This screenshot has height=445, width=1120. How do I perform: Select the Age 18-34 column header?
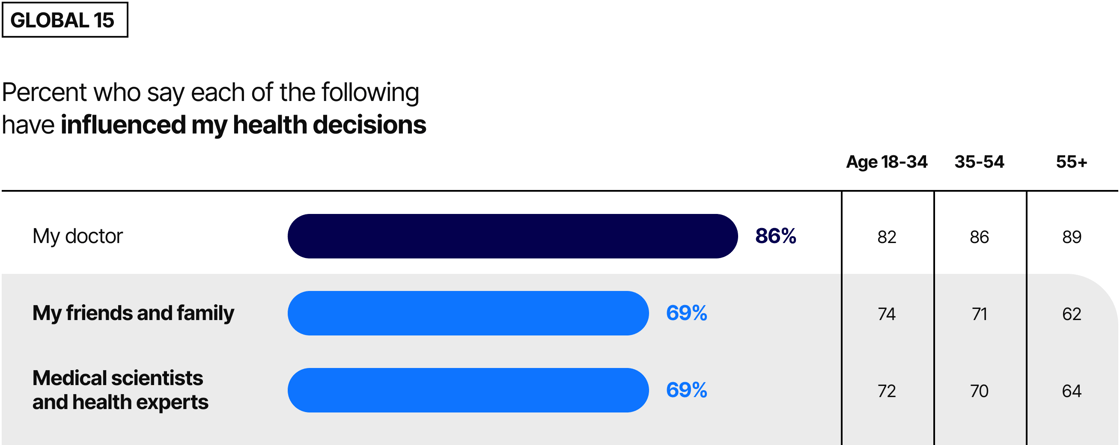coord(886,162)
